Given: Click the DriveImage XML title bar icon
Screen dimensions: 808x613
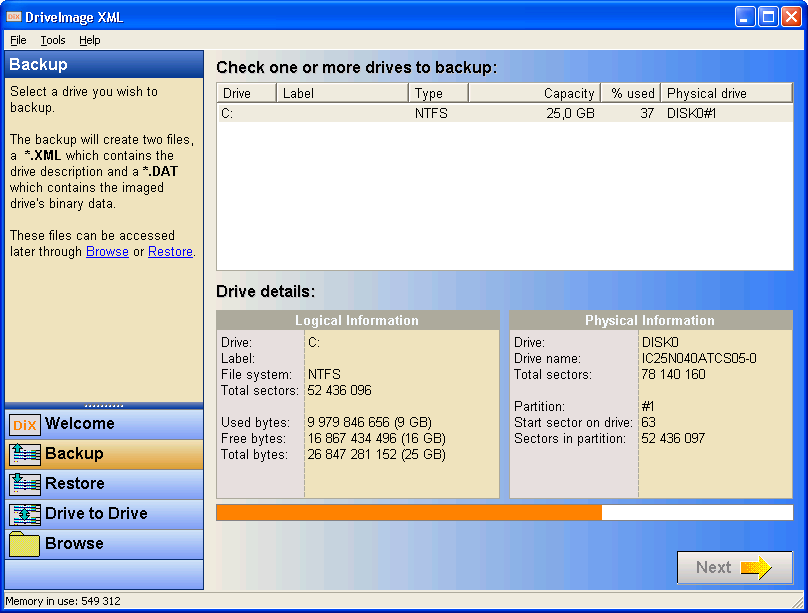Looking at the screenshot, I should coord(13,17).
